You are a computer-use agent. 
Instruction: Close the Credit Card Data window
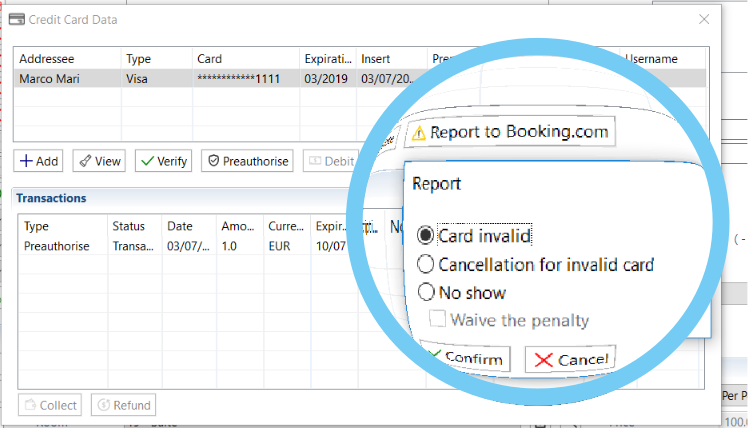point(704,19)
